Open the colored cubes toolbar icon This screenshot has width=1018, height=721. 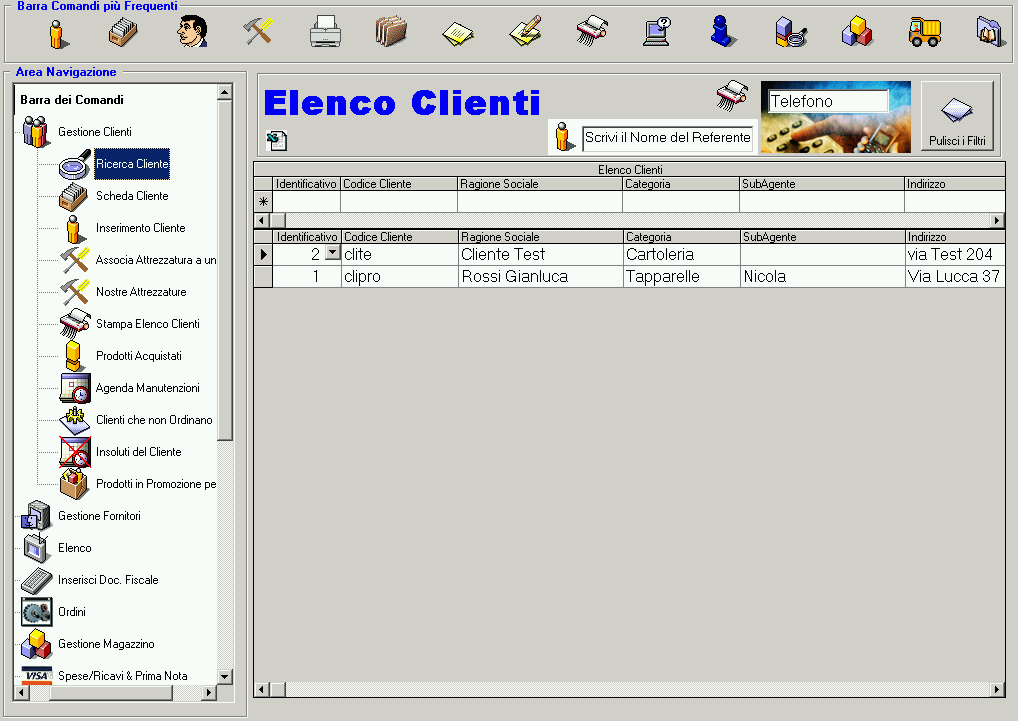[x=857, y=31]
